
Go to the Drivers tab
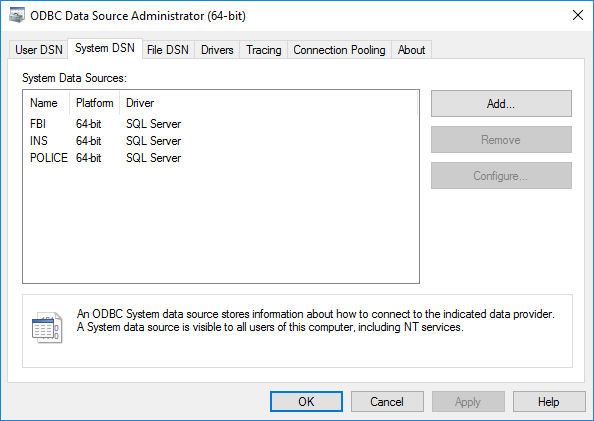click(217, 50)
